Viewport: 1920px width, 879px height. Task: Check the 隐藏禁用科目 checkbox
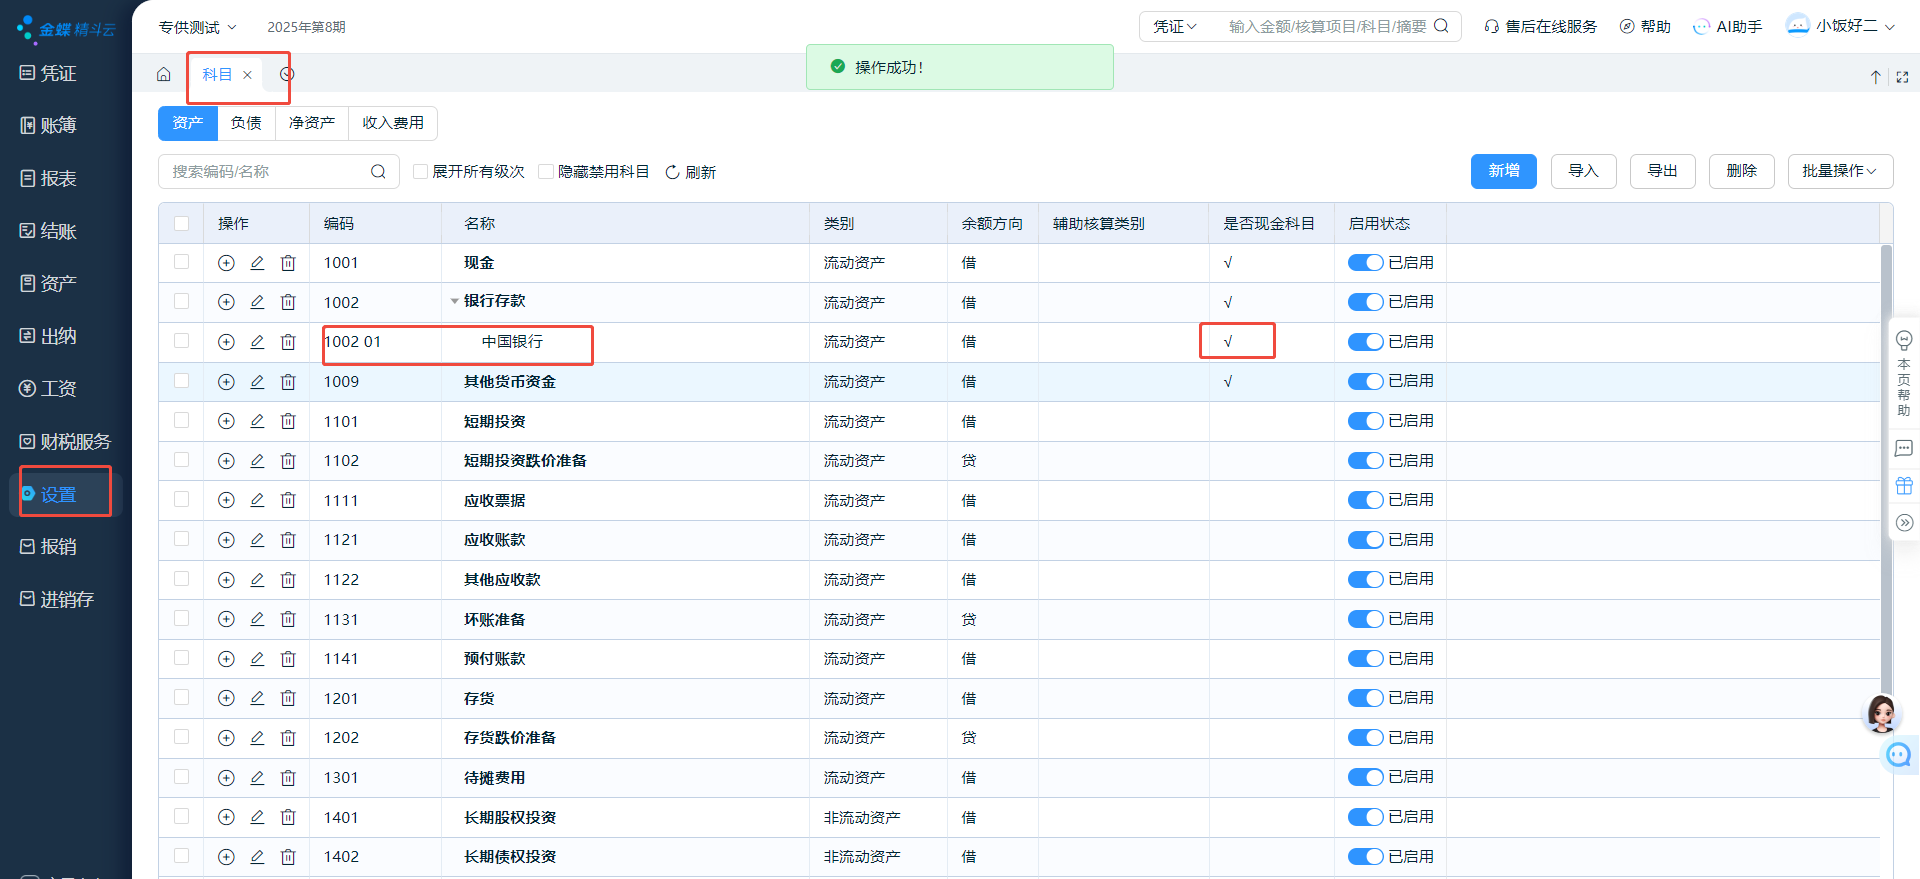[x=546, y=172]
